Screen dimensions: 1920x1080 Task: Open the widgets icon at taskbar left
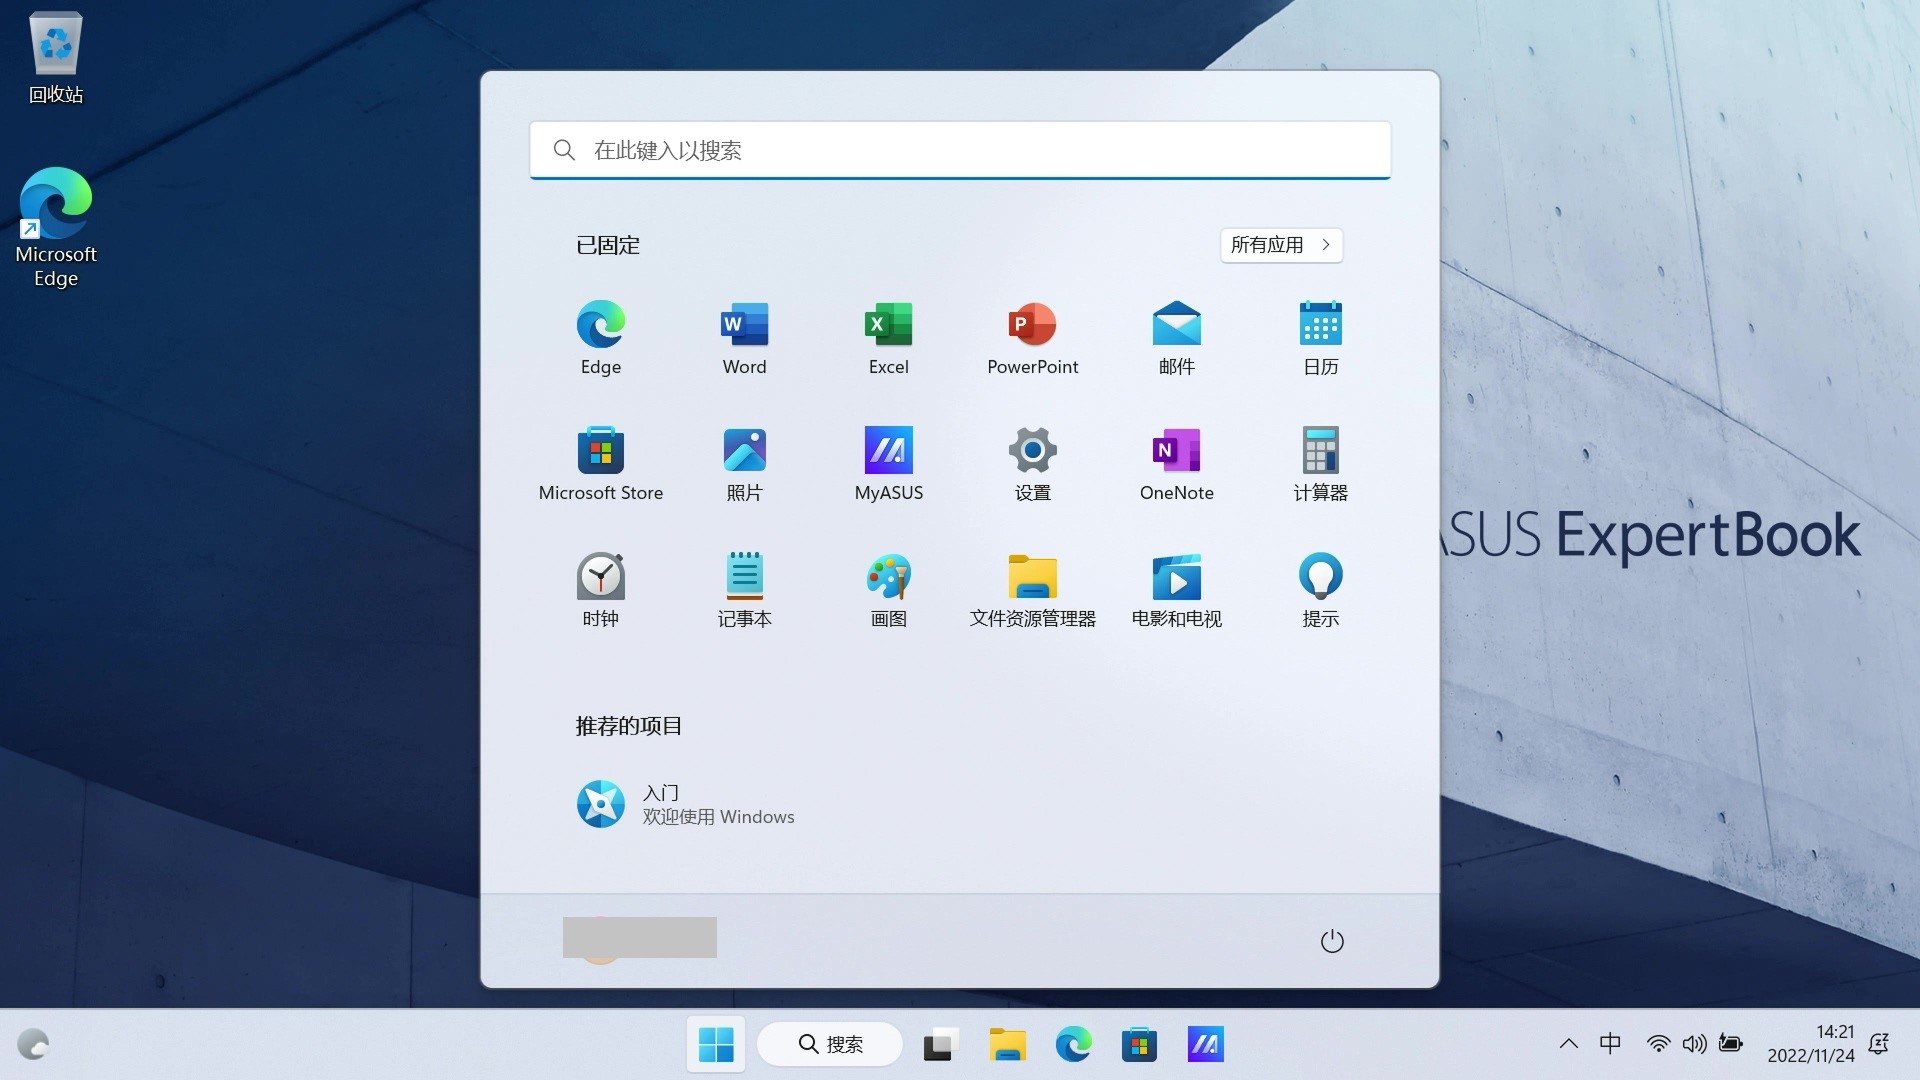point(34,1045)
